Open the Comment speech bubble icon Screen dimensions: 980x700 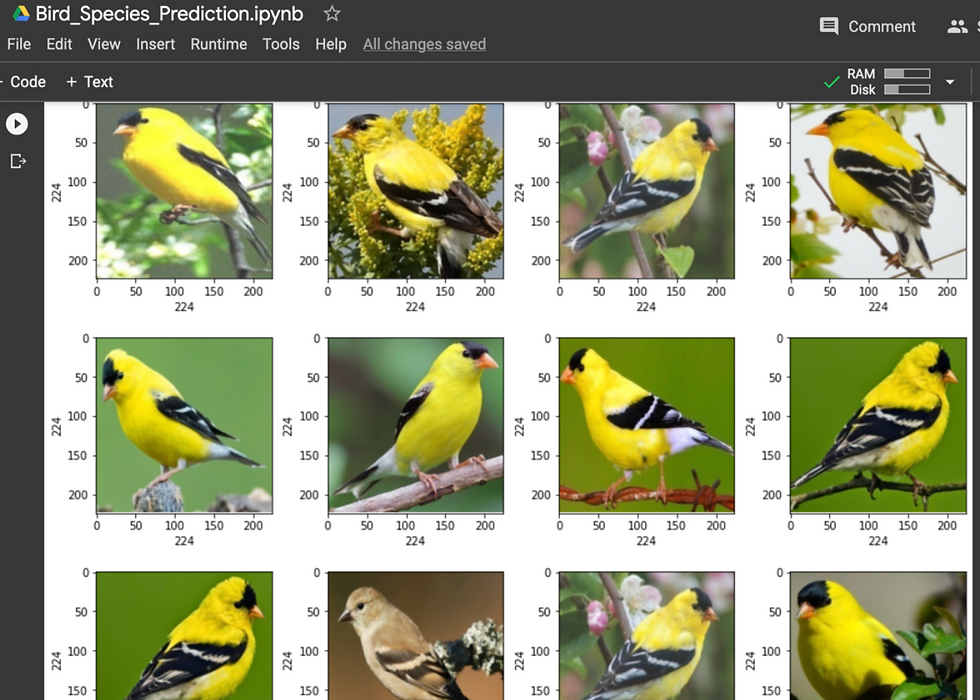(829, 26)
